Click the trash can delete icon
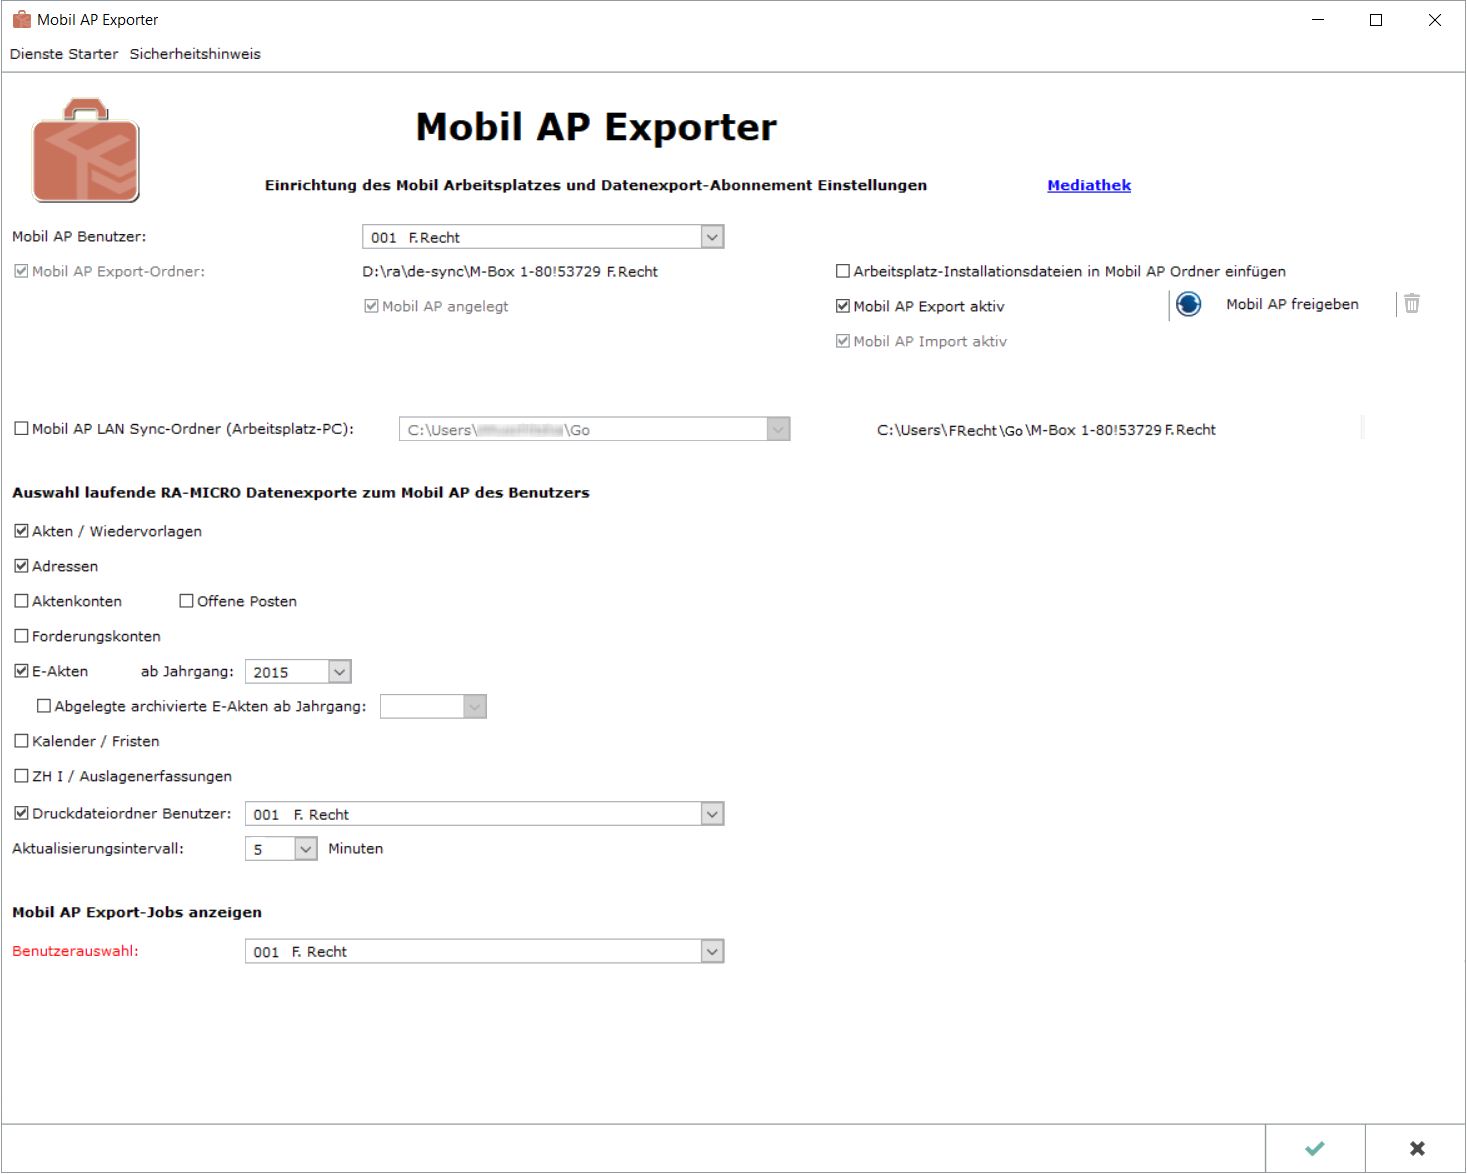Image resolution: width=1467 pixels, height=1174 pixels. (1411, 303)
